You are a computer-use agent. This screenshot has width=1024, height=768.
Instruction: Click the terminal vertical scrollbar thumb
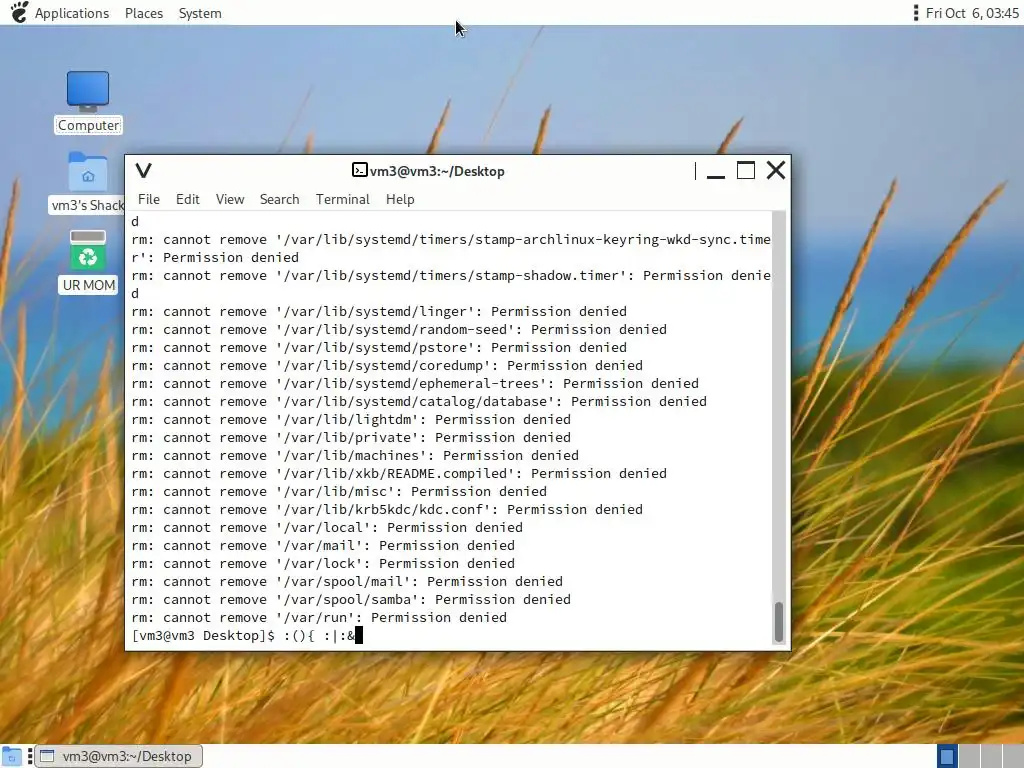click(778, 622)
